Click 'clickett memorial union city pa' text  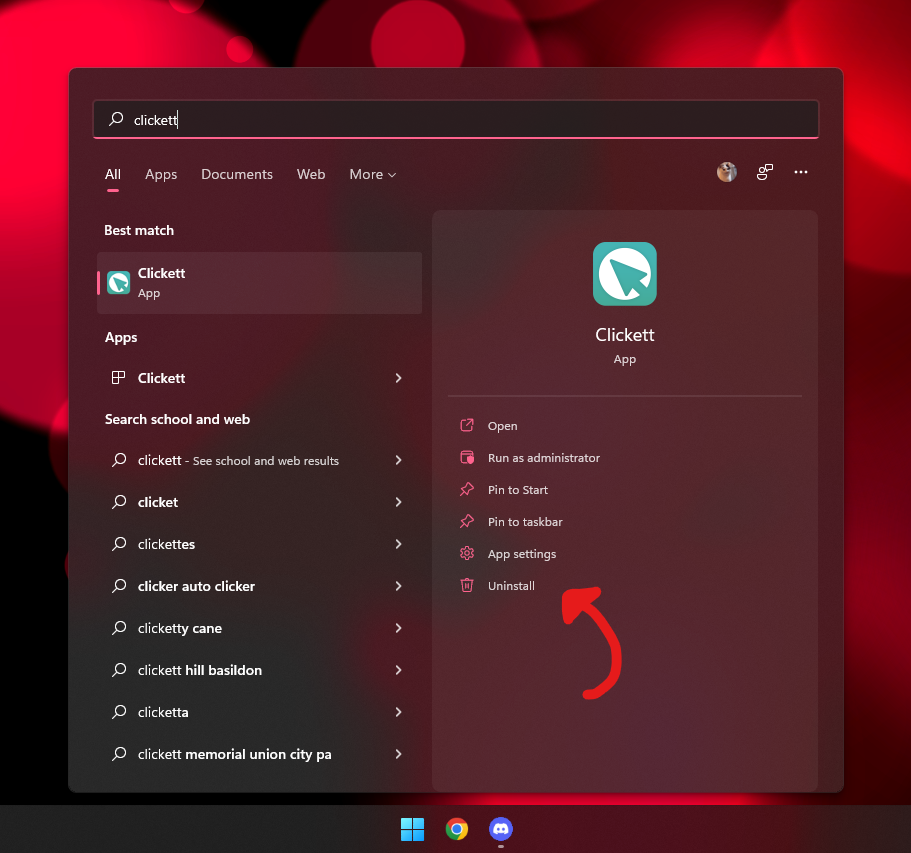pos(235,754)
